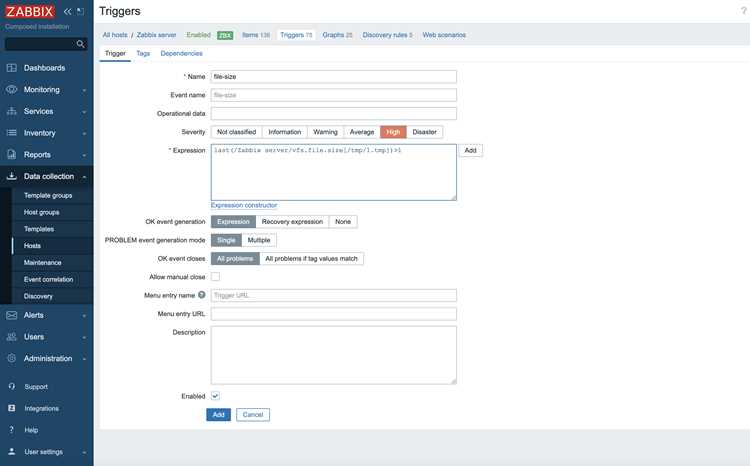Image resolution: width=750 pixels, height=466 pixels.
Task: Select None for OK event generation
Action: 343,222
